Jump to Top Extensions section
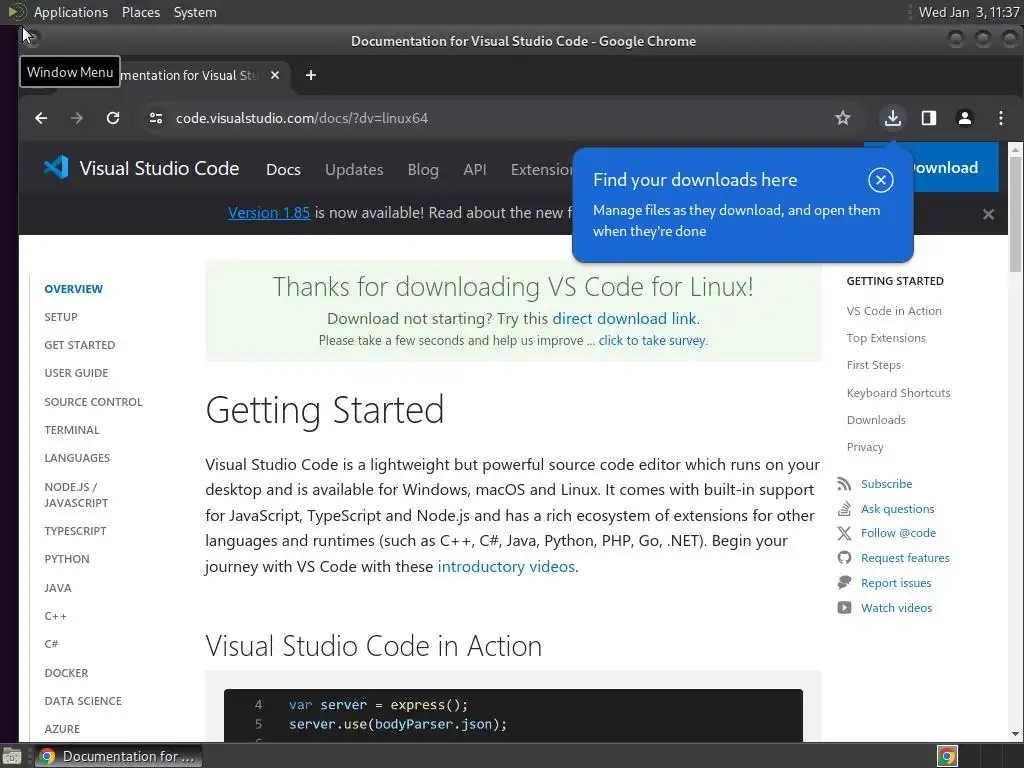This screenshot has width=1024, height=768. 886,338
